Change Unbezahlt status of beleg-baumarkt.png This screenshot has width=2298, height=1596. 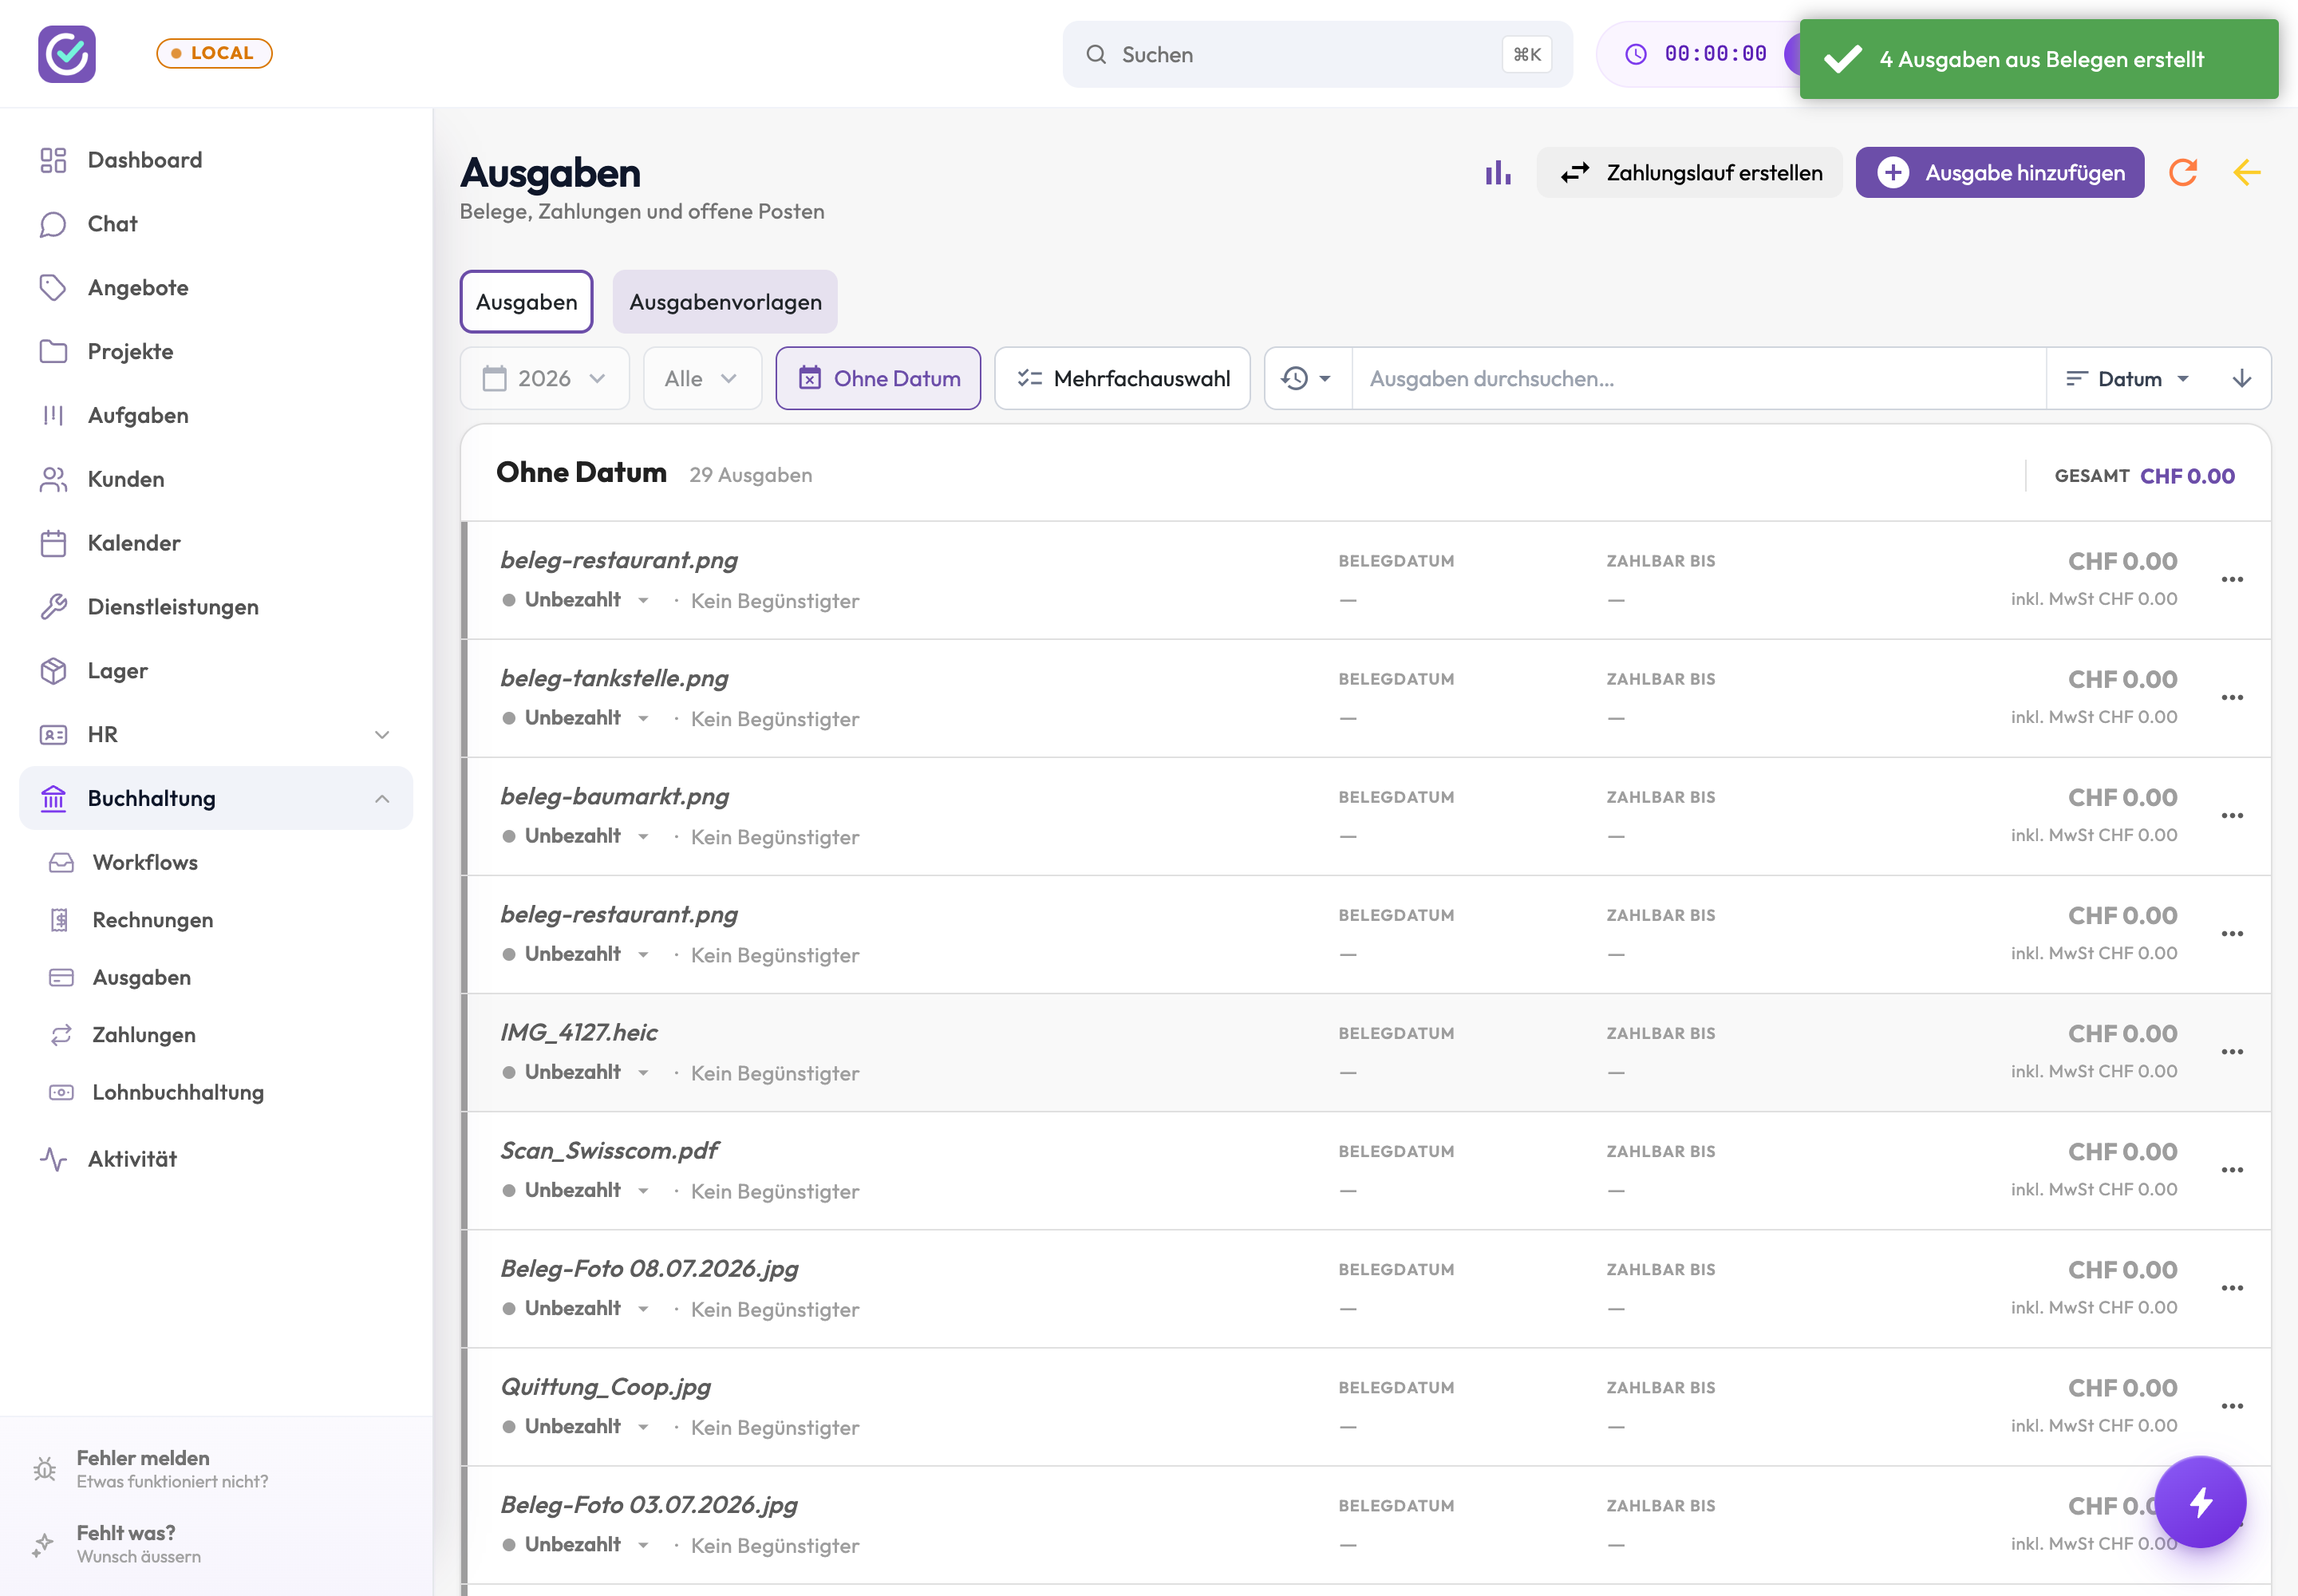pos(576,836)
